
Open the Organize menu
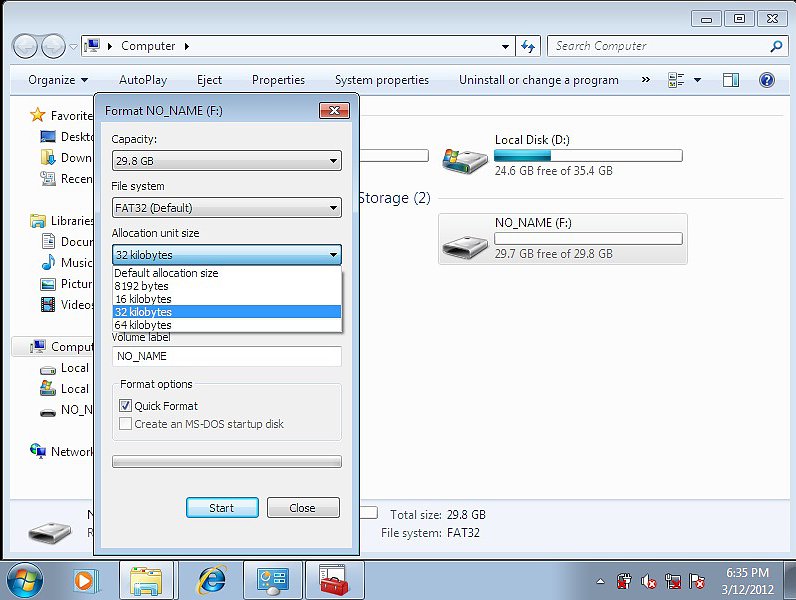[58, 80]
